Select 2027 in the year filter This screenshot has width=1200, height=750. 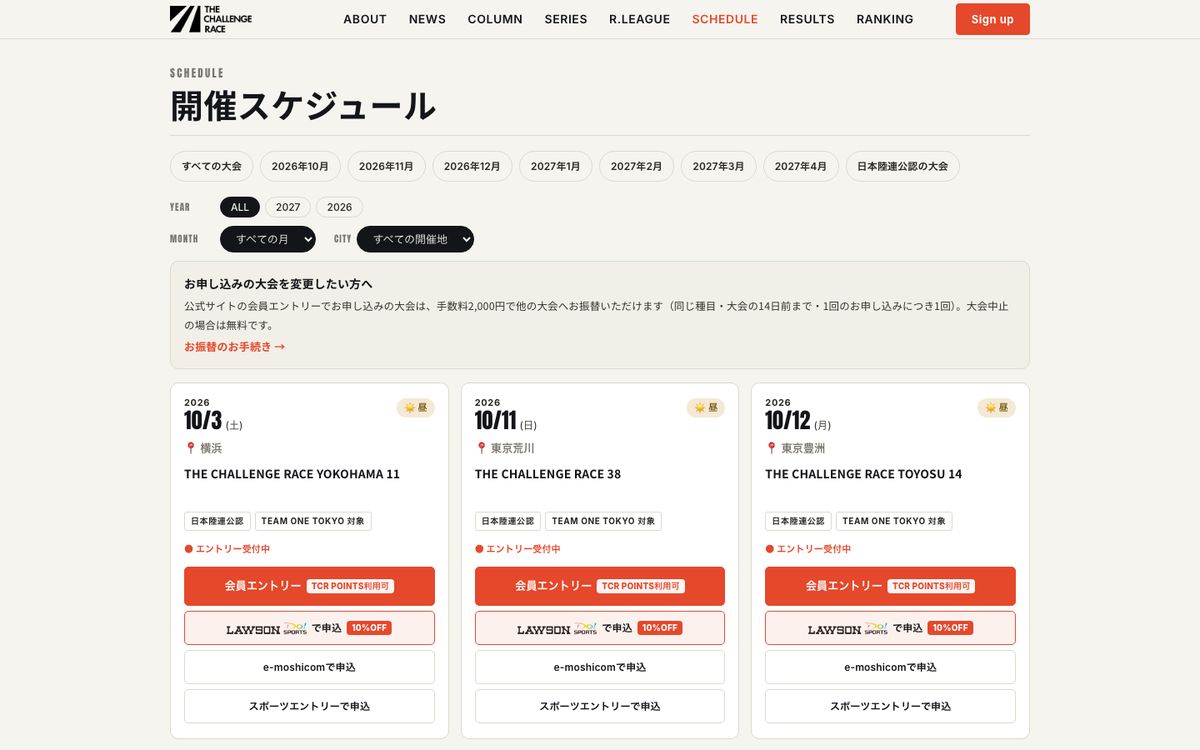pyautogui.click(x=288, y=207)
